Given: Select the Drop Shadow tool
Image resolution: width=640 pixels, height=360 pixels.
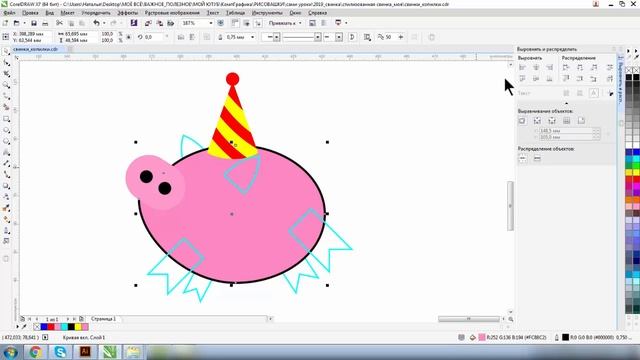Looking at the screenshot, I should [x=6, y=186].
